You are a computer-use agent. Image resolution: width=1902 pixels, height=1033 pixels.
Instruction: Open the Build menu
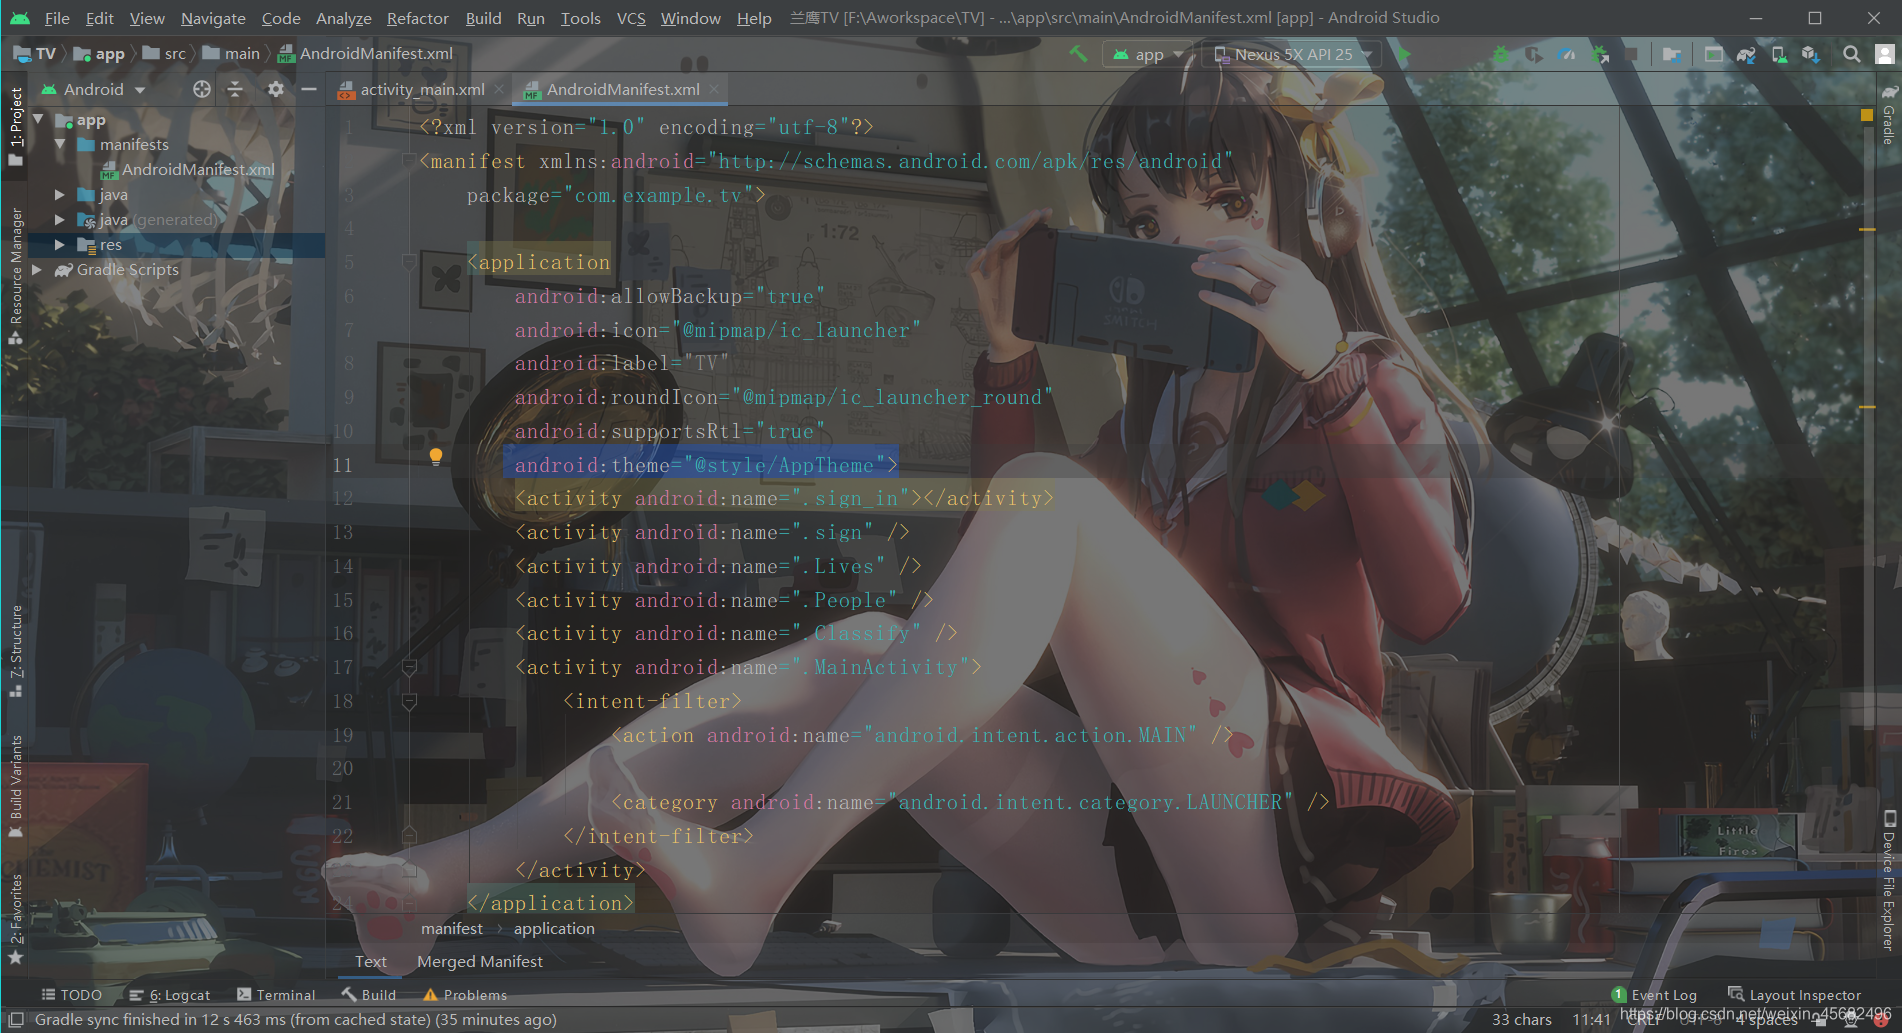484,18
